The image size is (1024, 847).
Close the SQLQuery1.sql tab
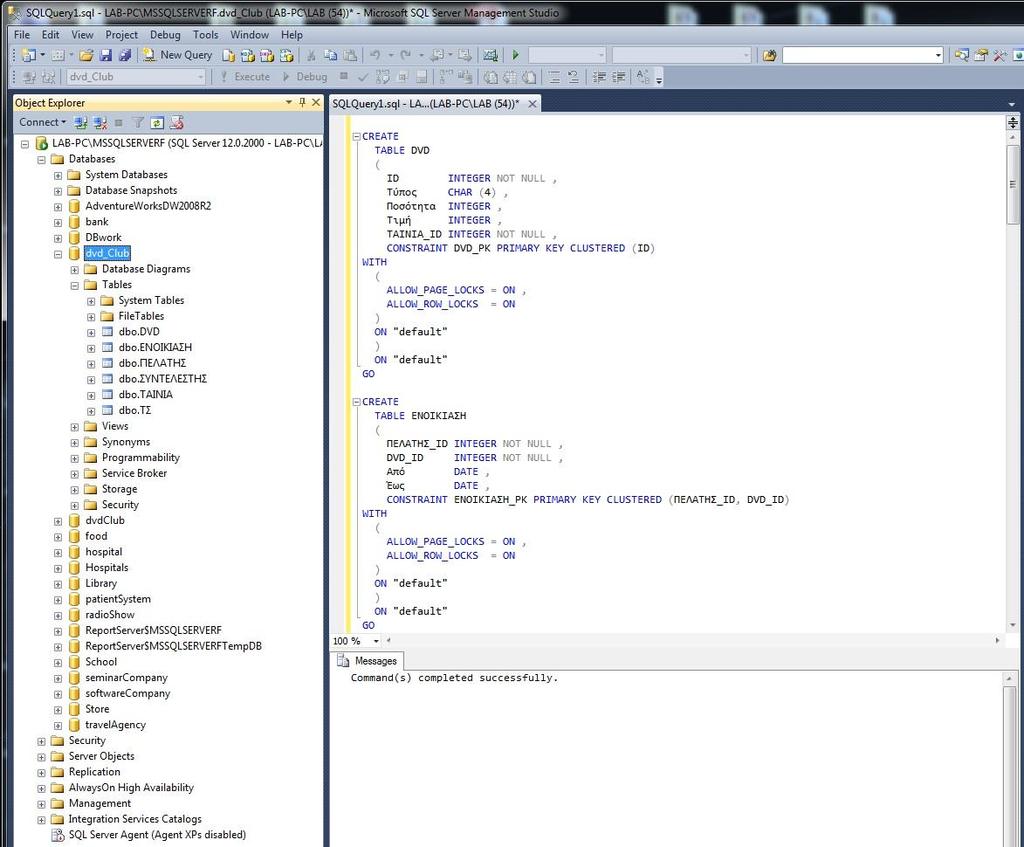click(x=532, y=104)
